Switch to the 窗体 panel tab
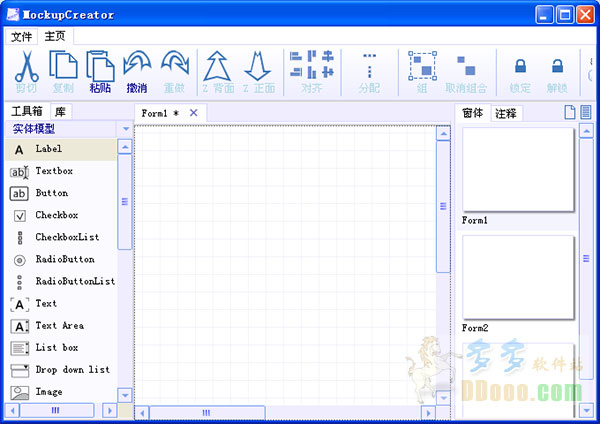600x424 pixels. [473, 113]
